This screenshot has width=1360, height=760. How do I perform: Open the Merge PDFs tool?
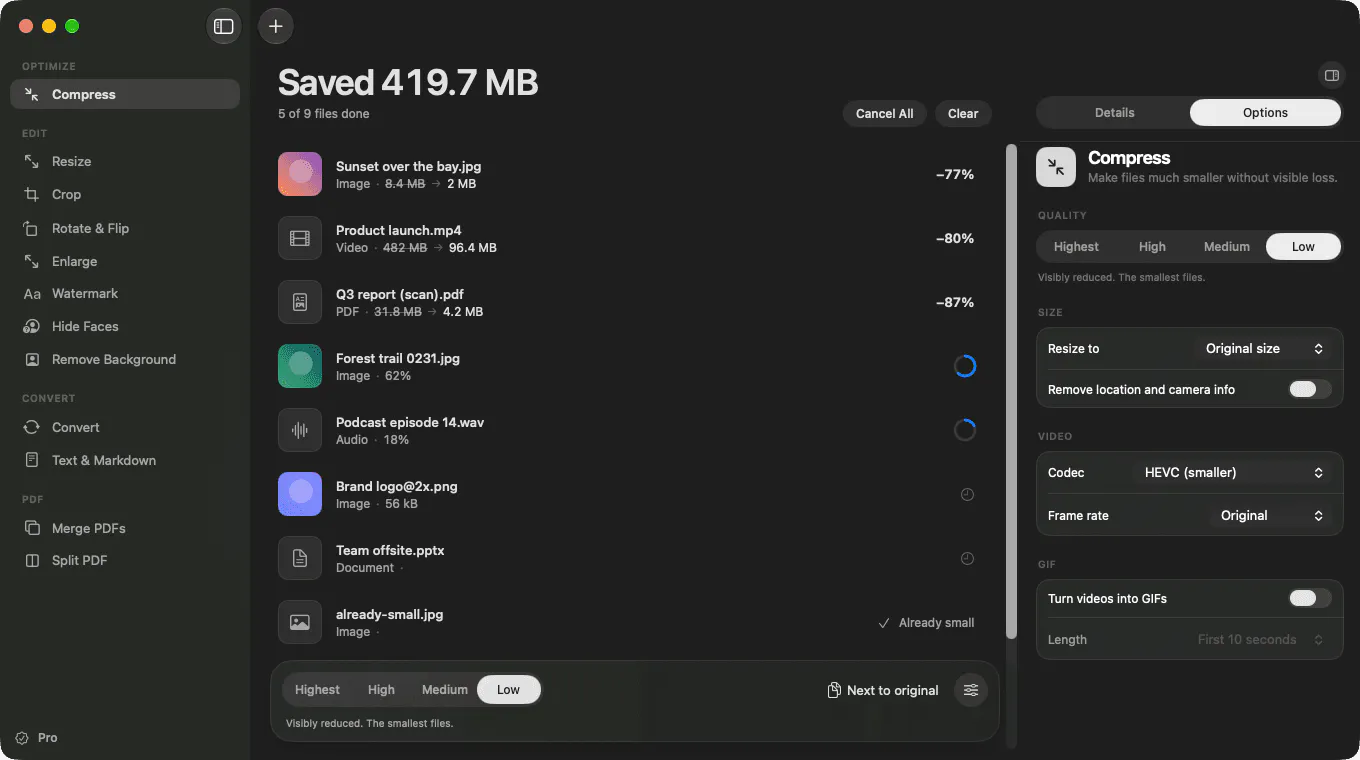point(125,528)
